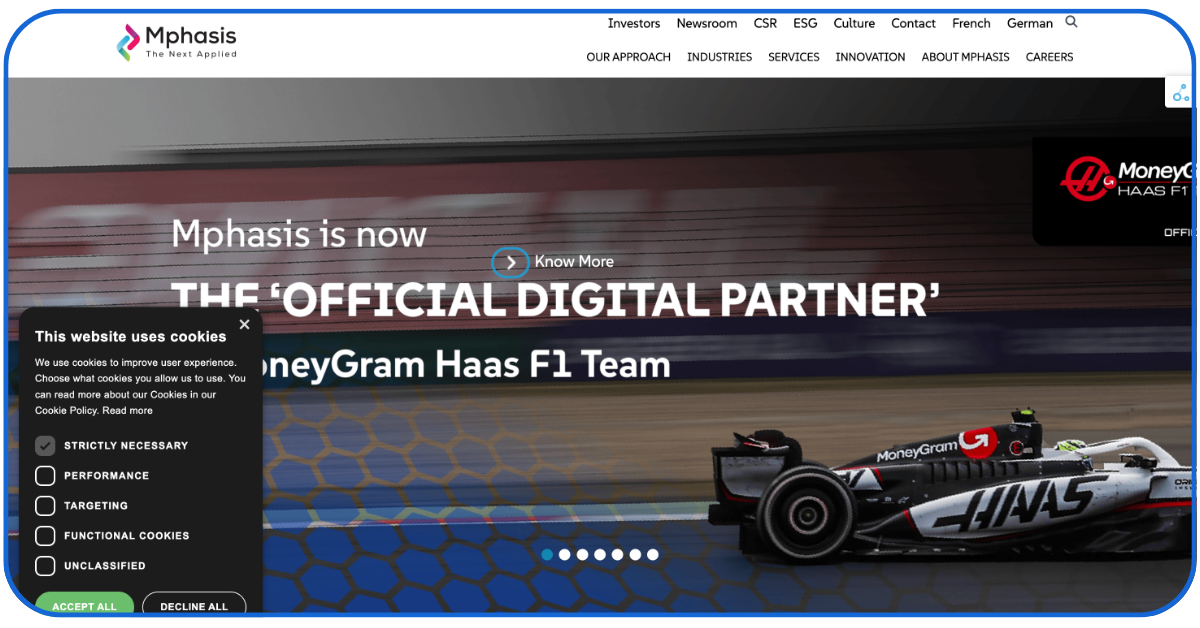Check the Unclassified cookies checkbox
Viewport: 1200px width, 628px height.
45,566
